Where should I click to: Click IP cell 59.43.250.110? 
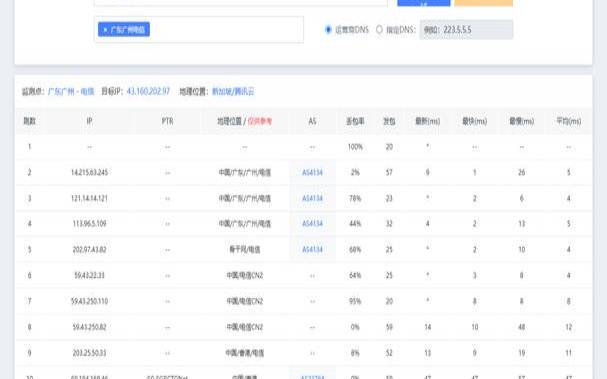[89, 301]
